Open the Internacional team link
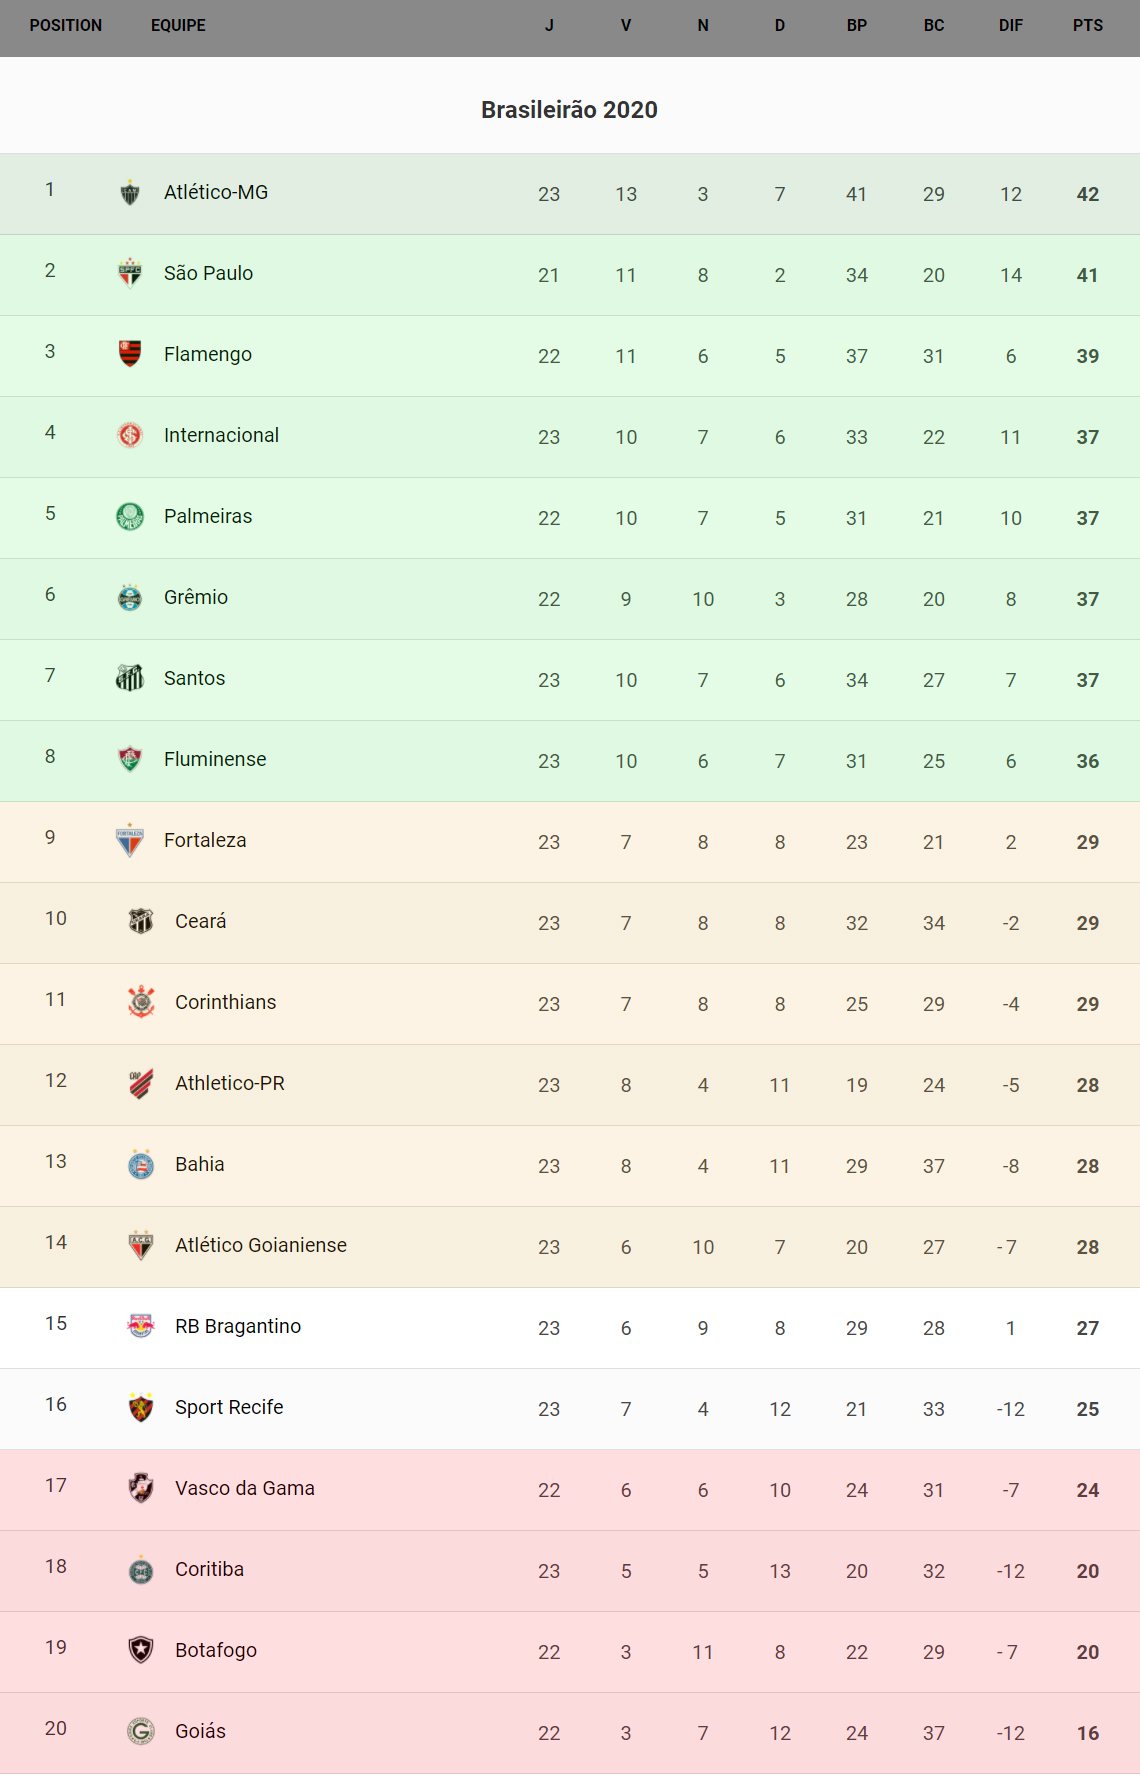The width and height of the screenshot is (1140, 1776). [x=221, y=435]
